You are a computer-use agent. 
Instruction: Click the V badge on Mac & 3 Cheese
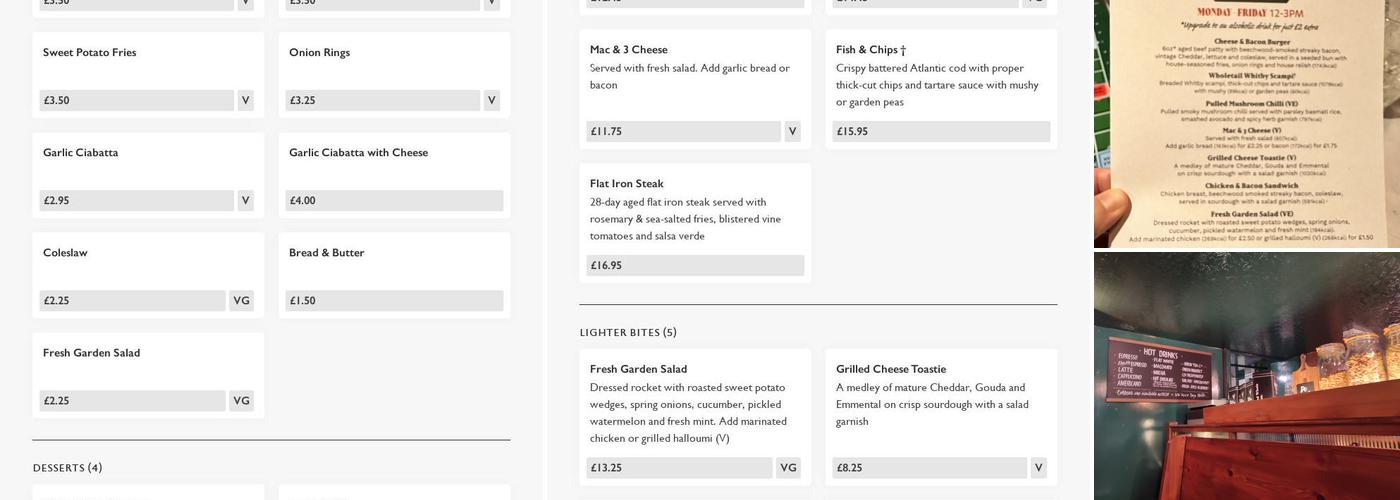coord(792,131)
